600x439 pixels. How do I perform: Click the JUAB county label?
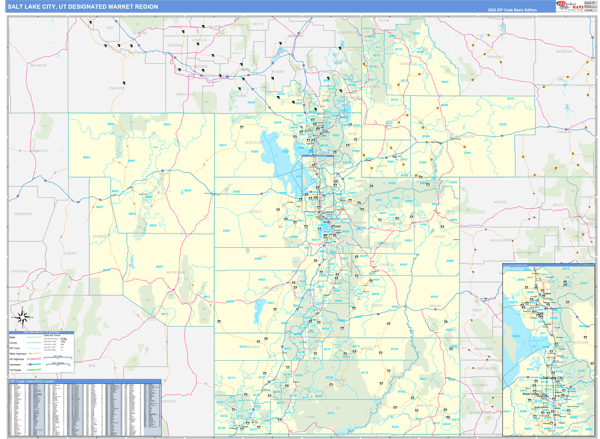click(x=262, y=257)
